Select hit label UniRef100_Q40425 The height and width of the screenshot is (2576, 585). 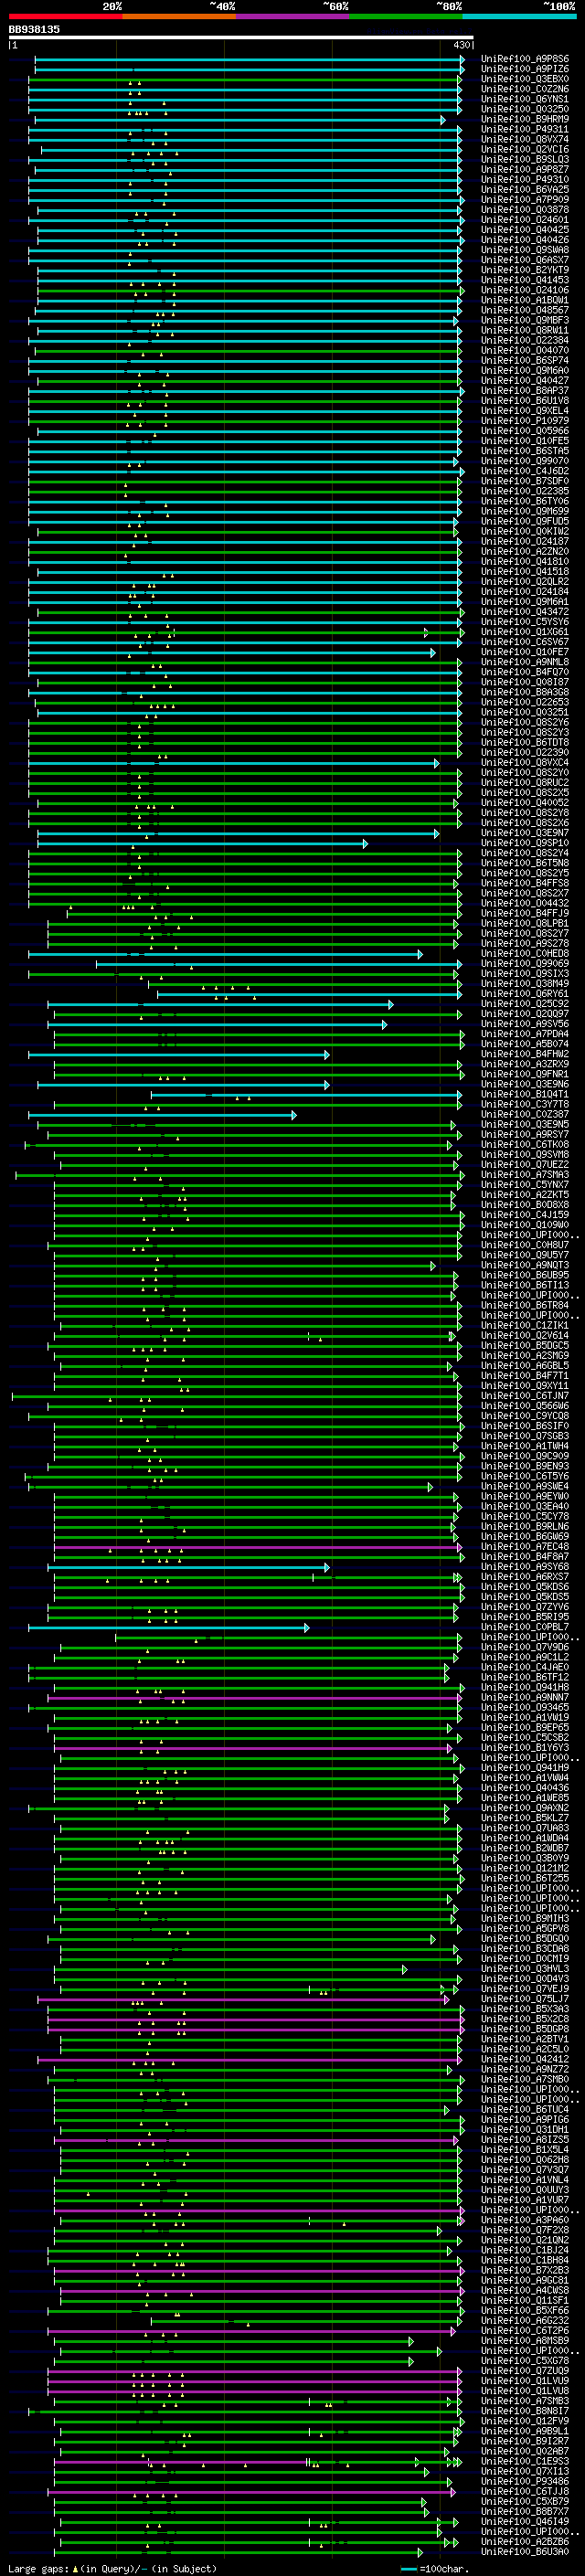[x=525, y=230]
